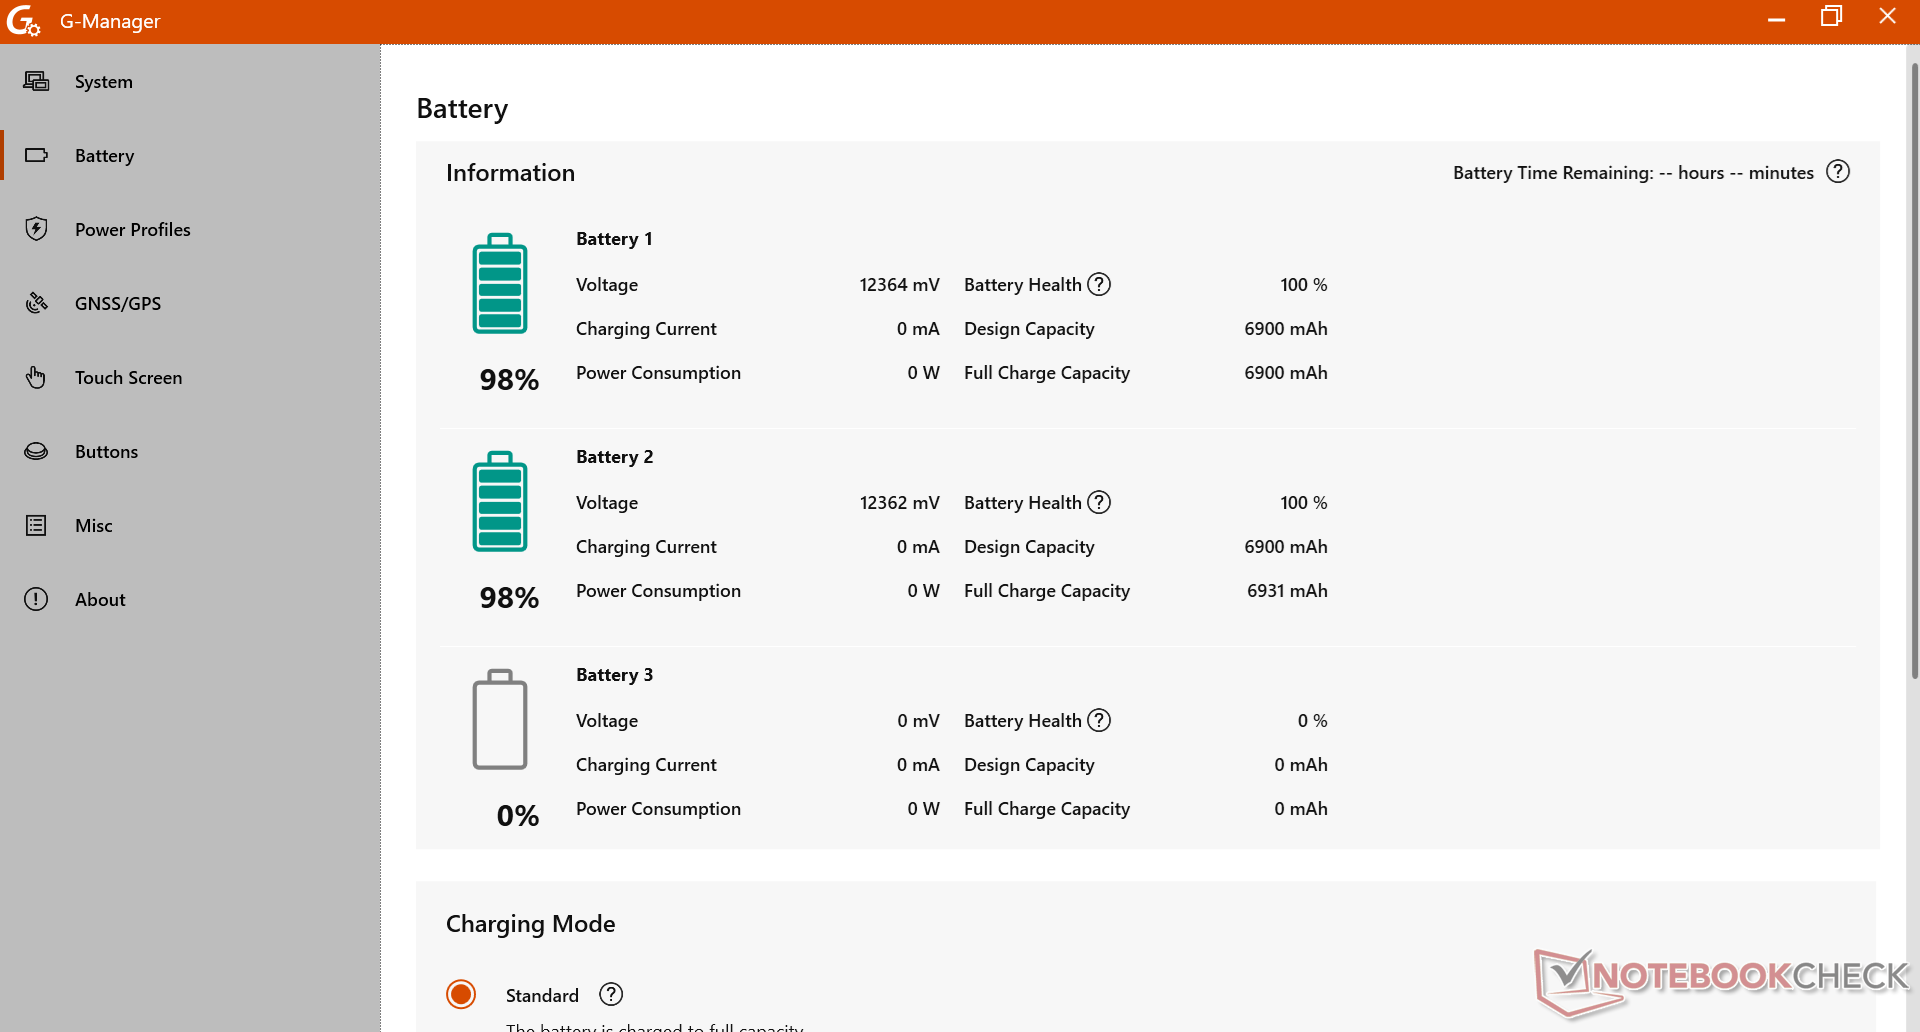Viewport: 1920px width, 1032px height.
Task: Select the Standard charging mode radio button
Action: pos(461,994)
